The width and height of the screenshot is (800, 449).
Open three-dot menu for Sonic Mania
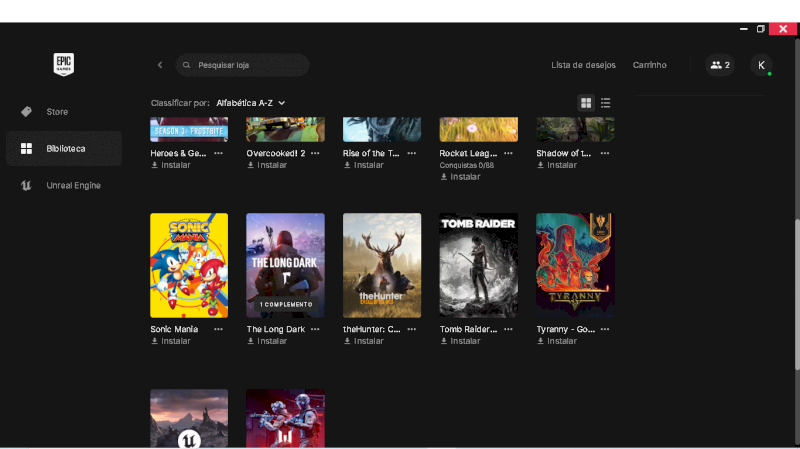218,329
